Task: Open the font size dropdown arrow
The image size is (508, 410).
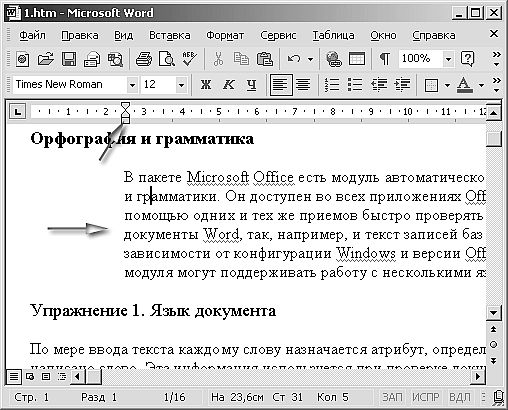Action: pyautogui.click(x=181, y=85)
